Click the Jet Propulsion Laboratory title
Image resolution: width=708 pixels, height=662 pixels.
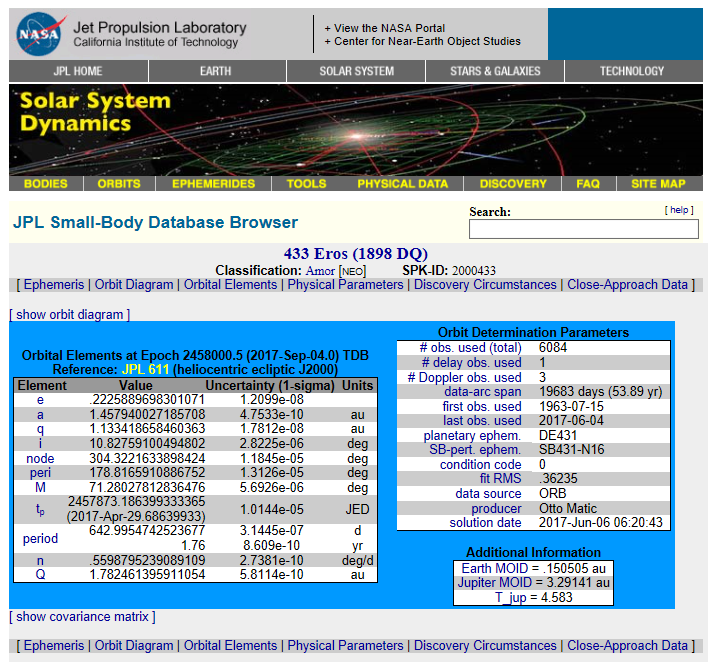point(160,28)
